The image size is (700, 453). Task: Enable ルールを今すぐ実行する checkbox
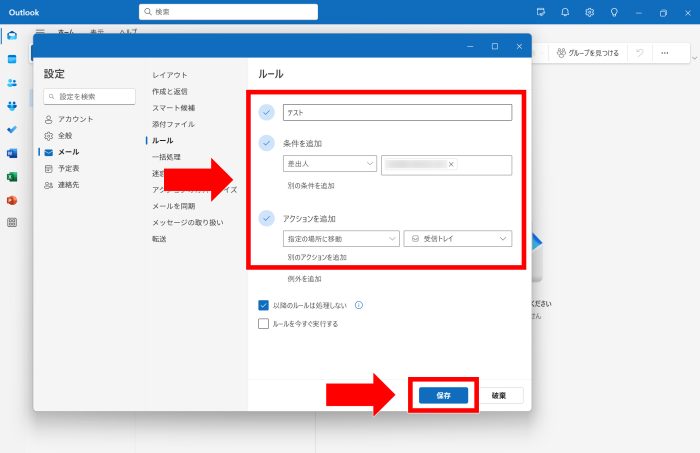point(264,324)
